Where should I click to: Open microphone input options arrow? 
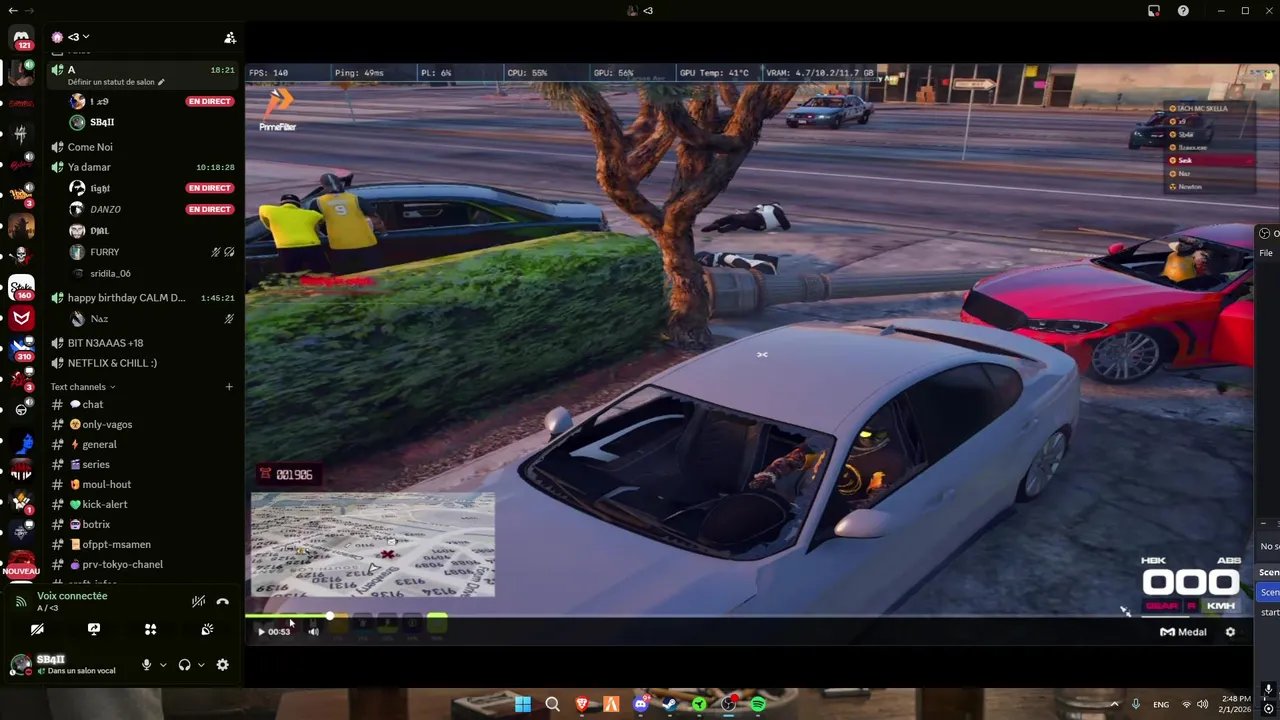(x=163, y=665)
